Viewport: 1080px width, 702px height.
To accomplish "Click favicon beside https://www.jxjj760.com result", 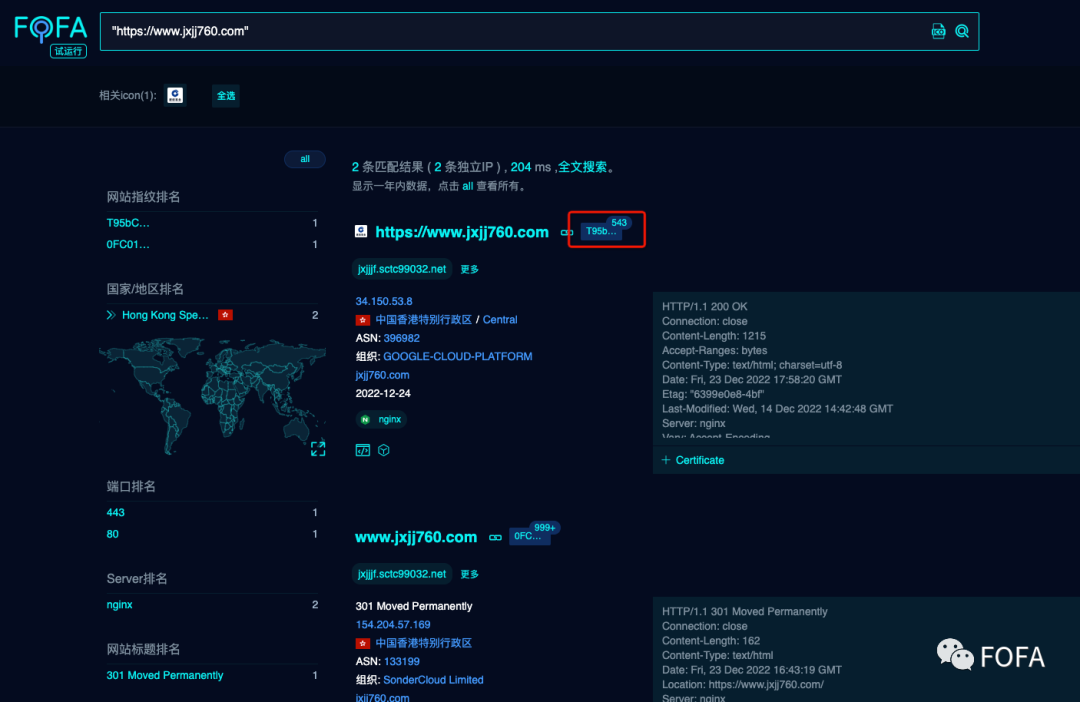I will pyautogui.click(x=361, y=231).
